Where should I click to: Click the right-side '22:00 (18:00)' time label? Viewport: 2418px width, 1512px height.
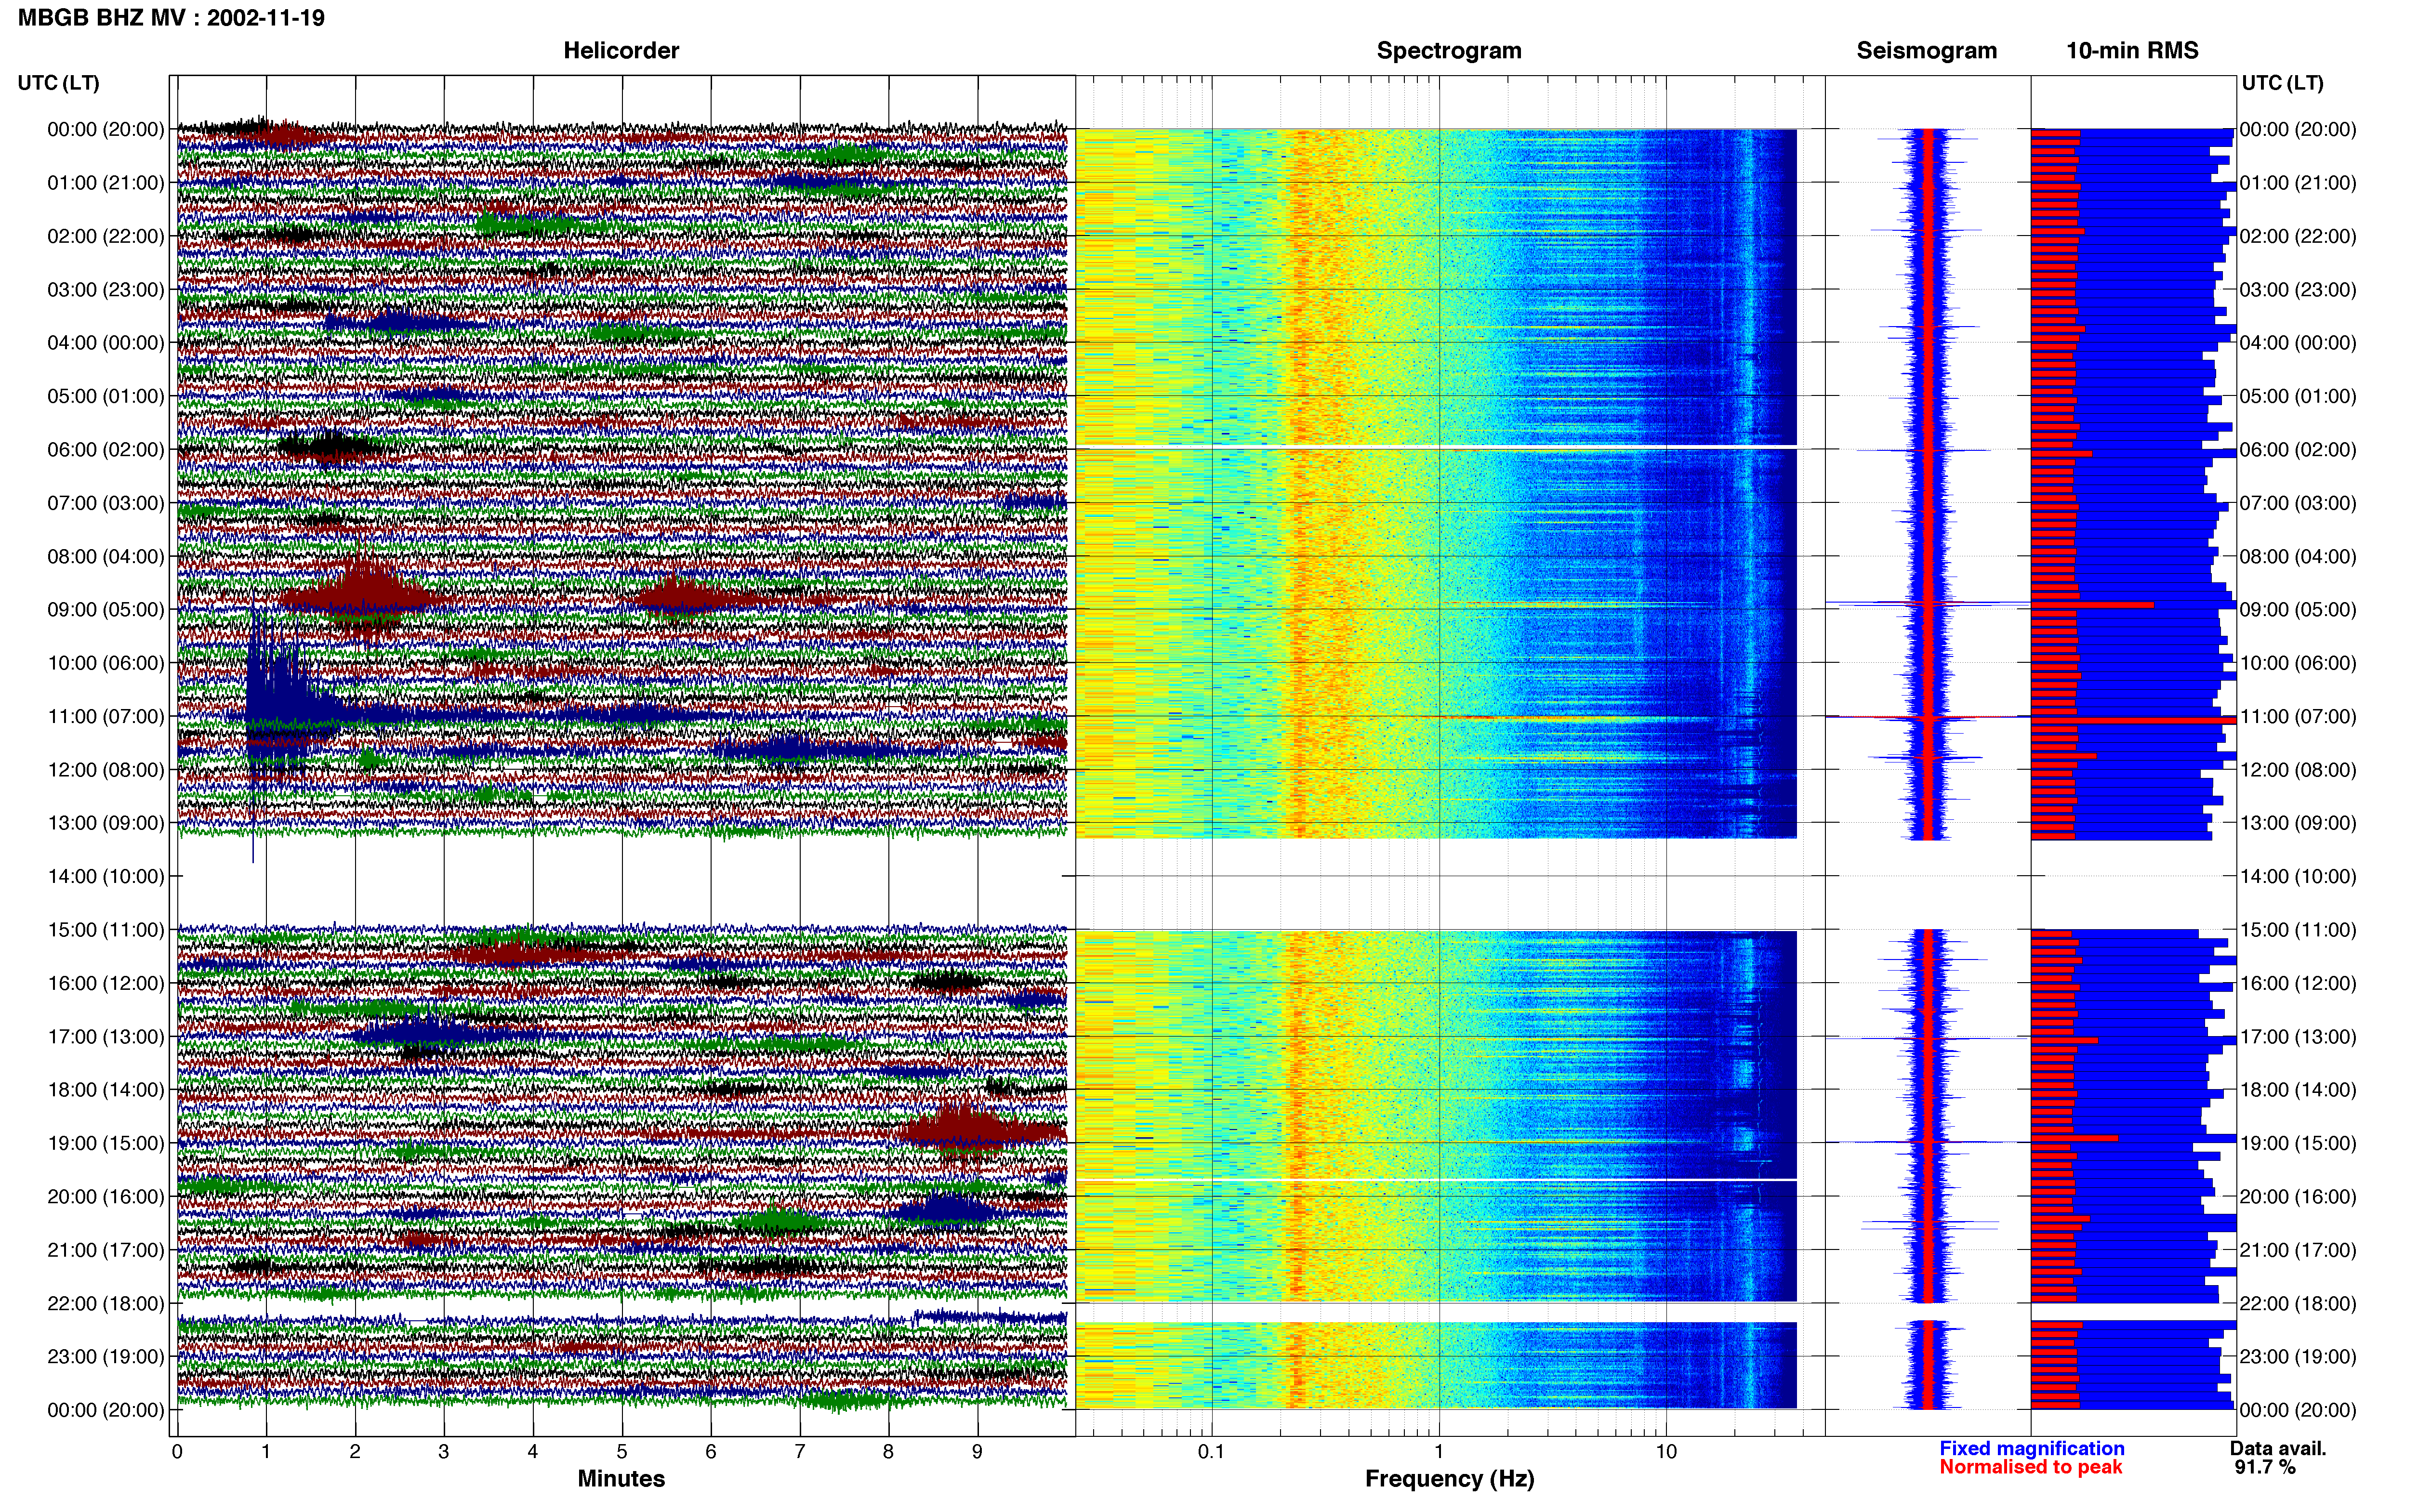[2298, 1303]
